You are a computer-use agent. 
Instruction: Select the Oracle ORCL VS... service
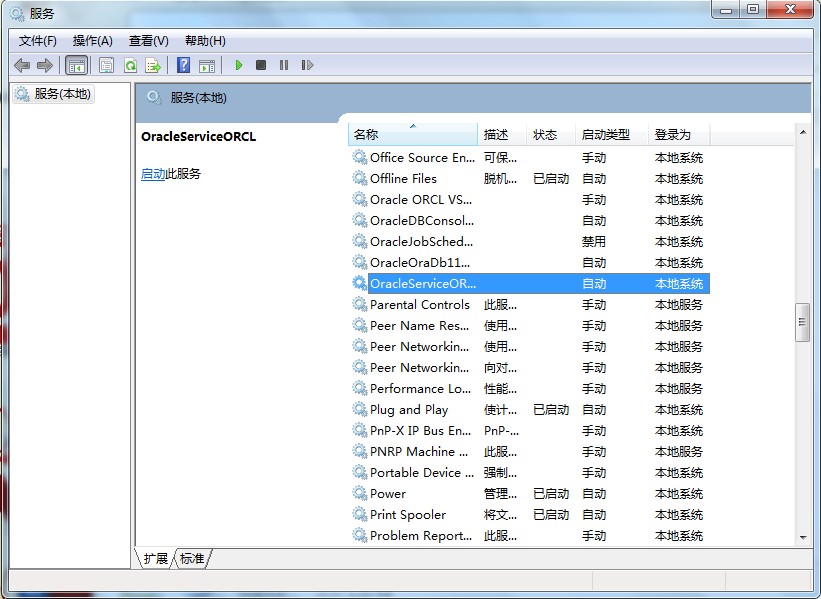point(529,199)
